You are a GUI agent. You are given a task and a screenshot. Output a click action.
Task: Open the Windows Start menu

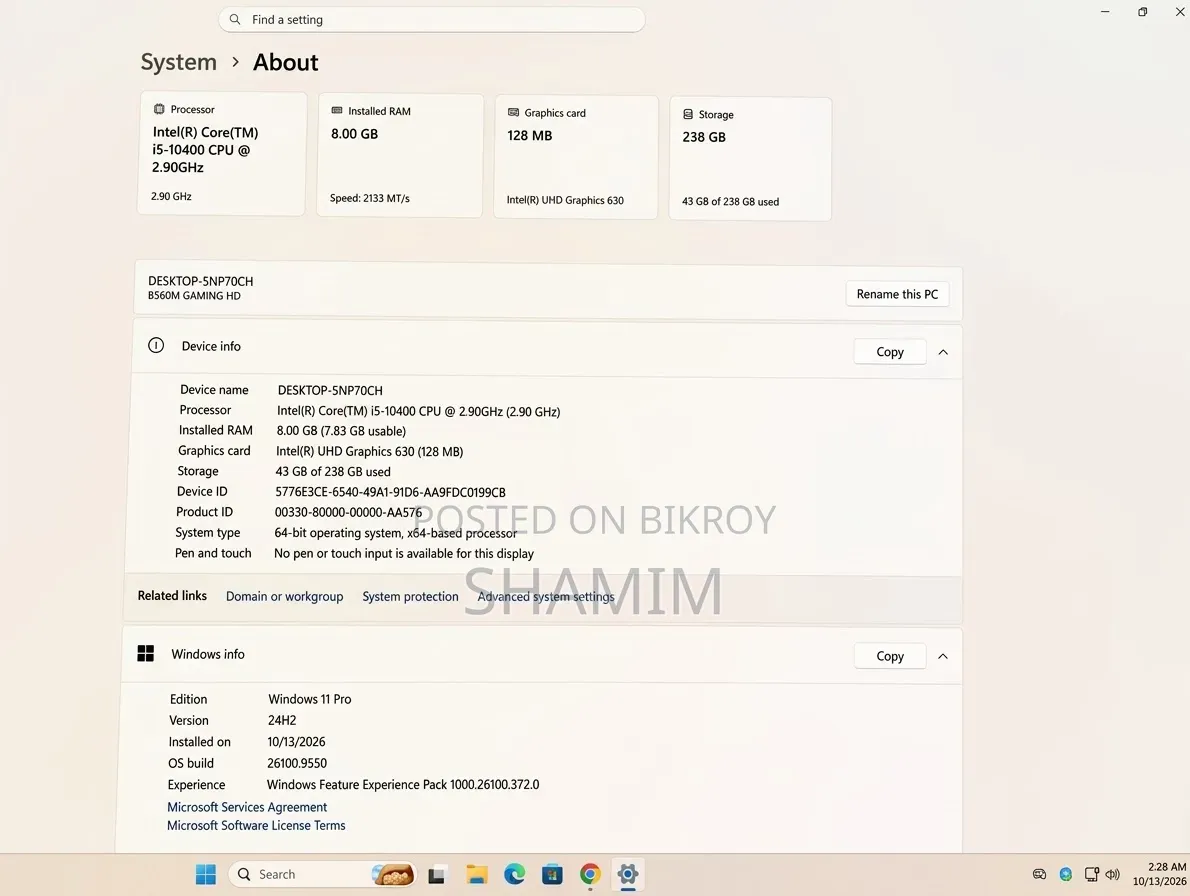(x=206, y=874)
